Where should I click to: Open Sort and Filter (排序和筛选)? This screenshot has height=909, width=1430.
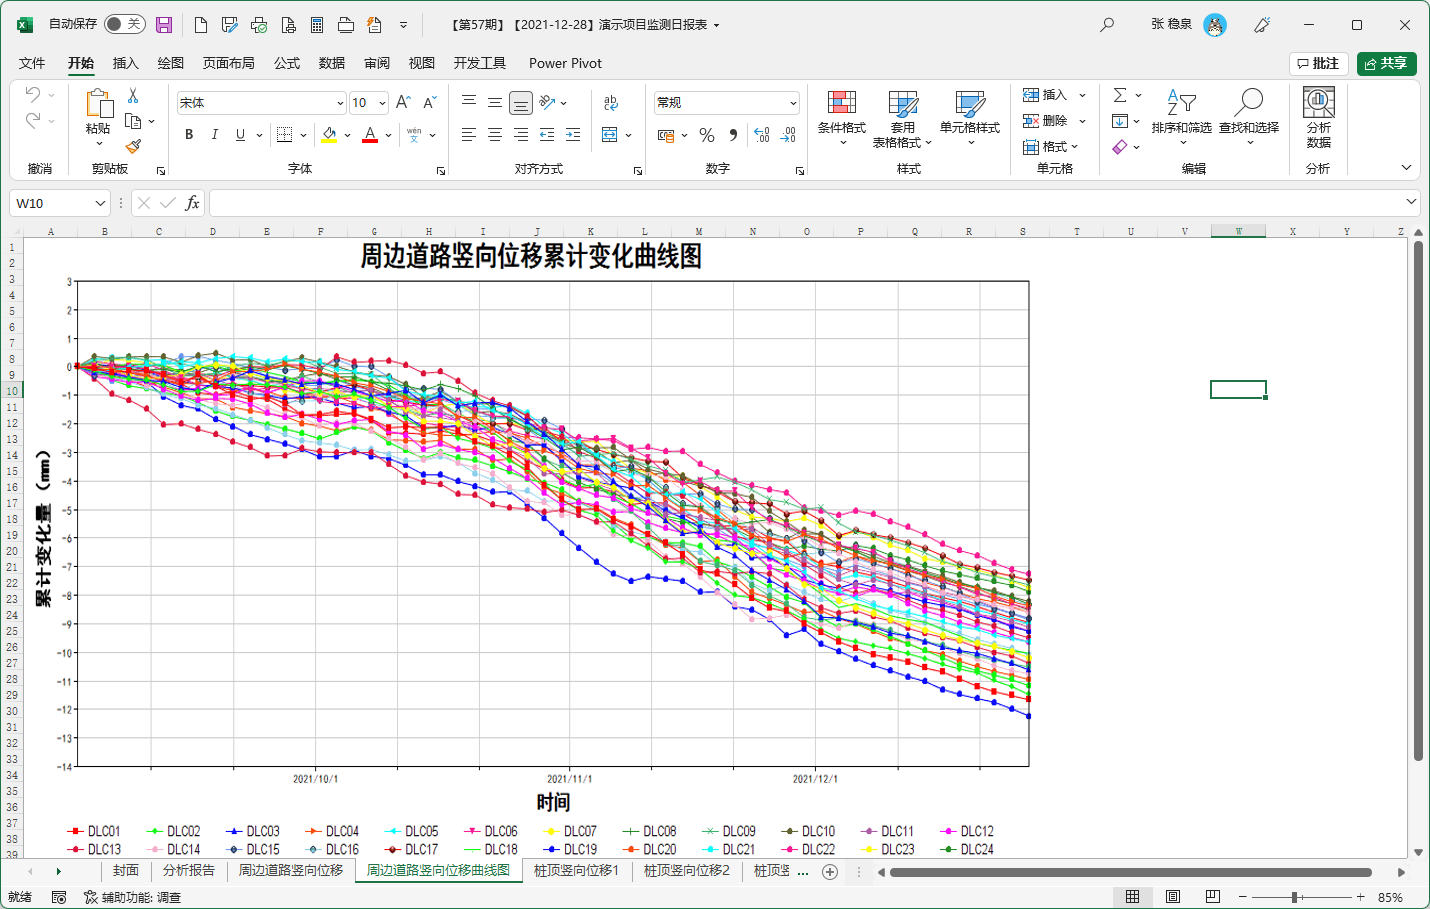coord(1181,118)
